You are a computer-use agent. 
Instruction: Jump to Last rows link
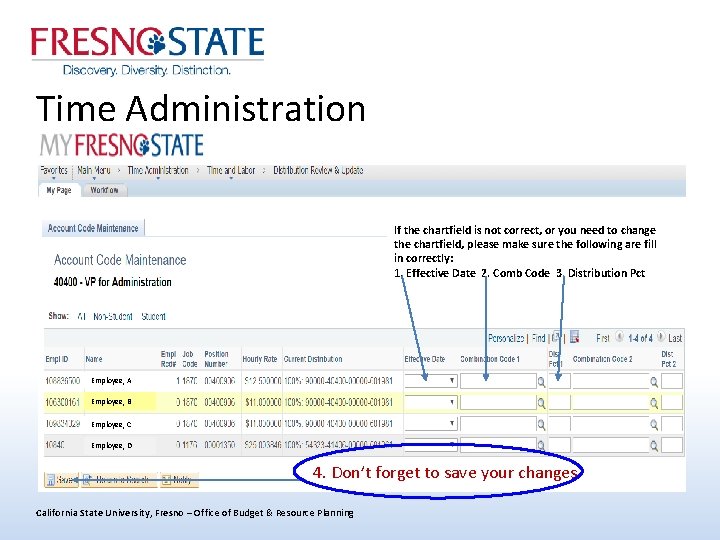point(675,338)
